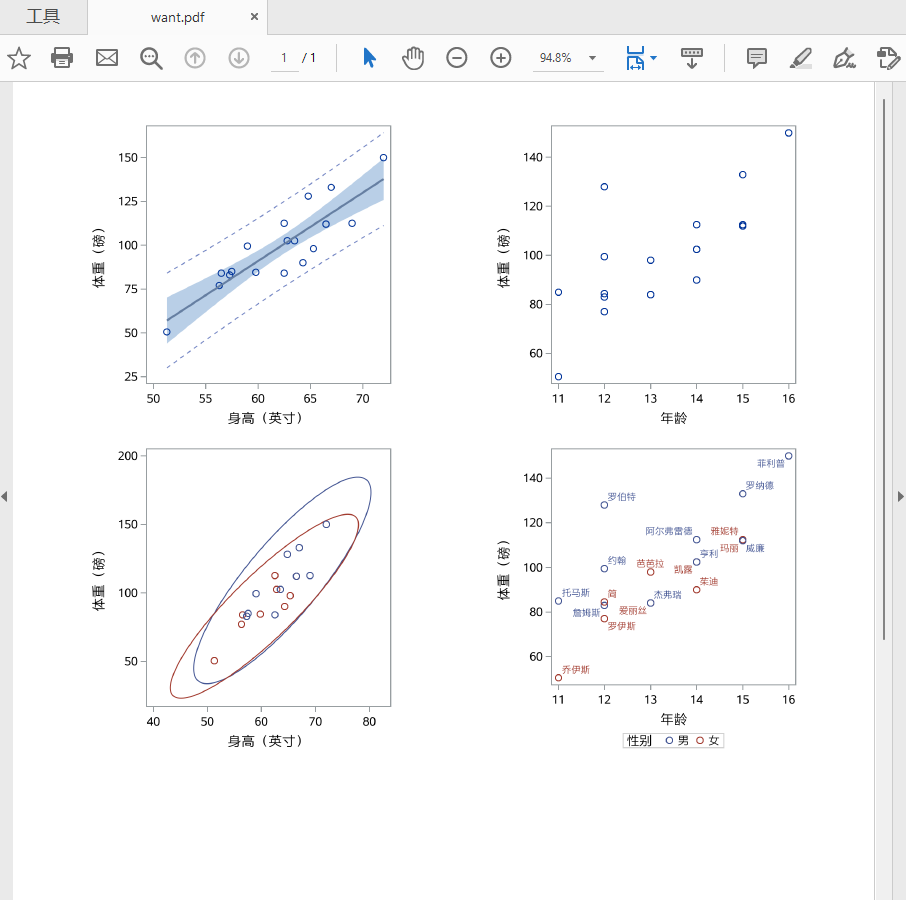Zoom in with the plus icon
This screenshot has width=906, height=900.
pyautogui.click(x=500, y=58)
